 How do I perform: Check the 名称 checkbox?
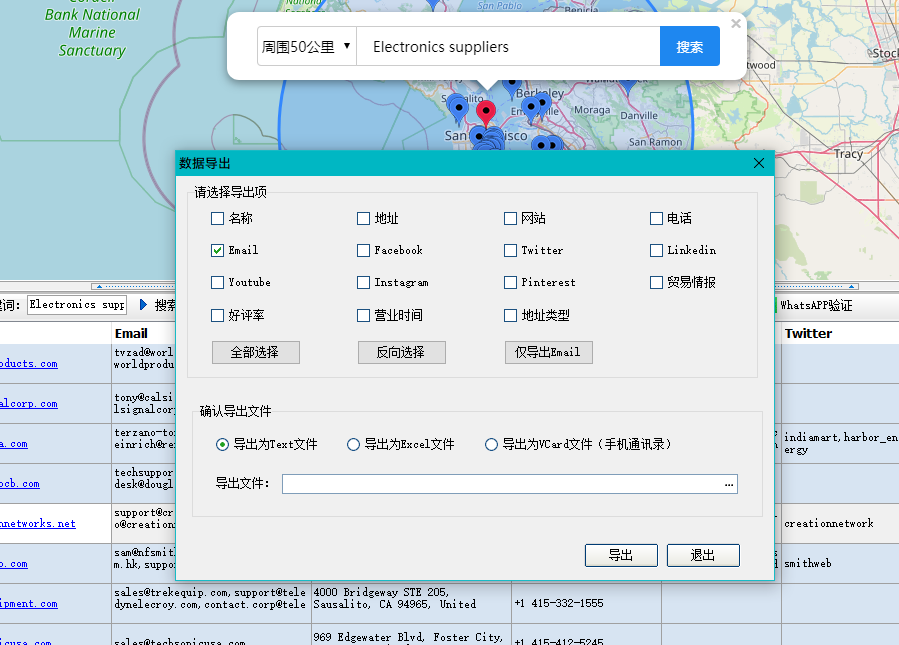(x=217, y=218)
